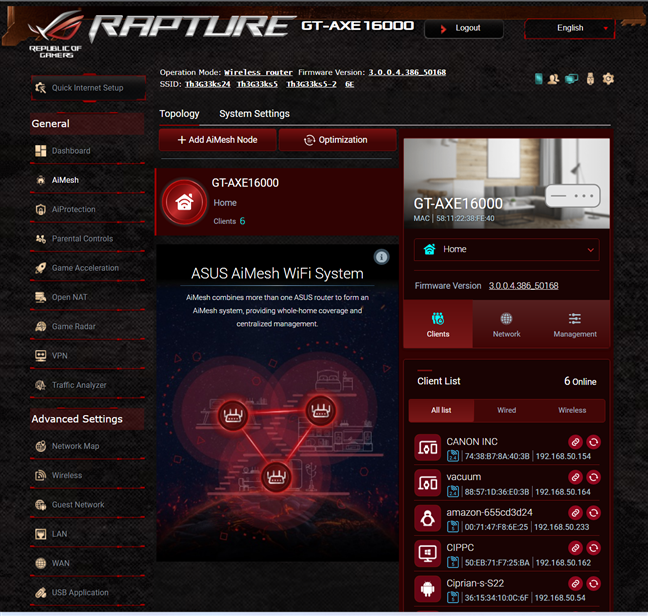The height and width of the screenshot is (616, 648).
Task: Click link icon for CANON INC client
Action: [575, 442]
